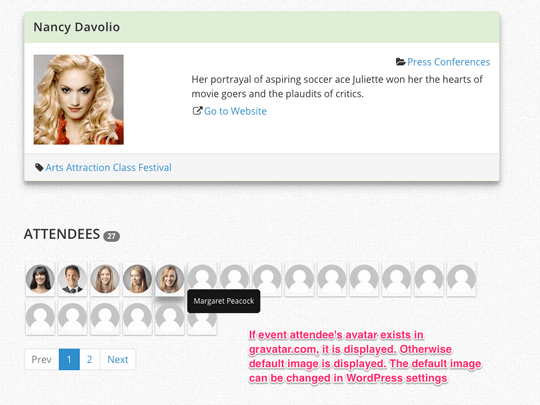This screenshot has height=405, width=540.
Task: Click the external link icon before Go to Website
Action: click(x=197, y=111)
